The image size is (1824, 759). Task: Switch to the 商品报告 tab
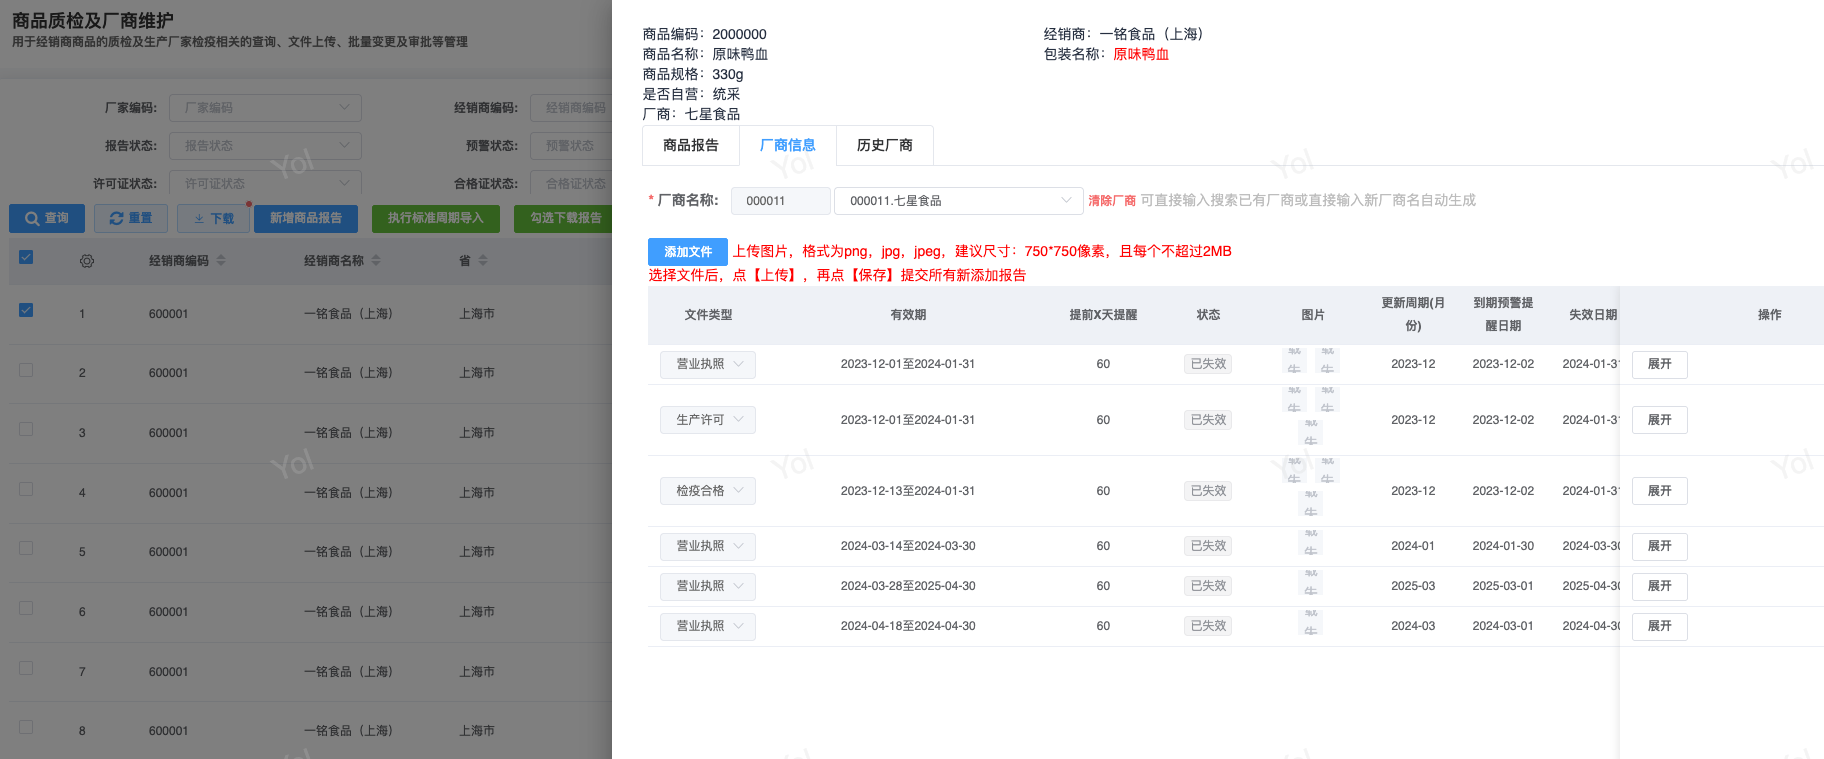click(x=690, y=145)
